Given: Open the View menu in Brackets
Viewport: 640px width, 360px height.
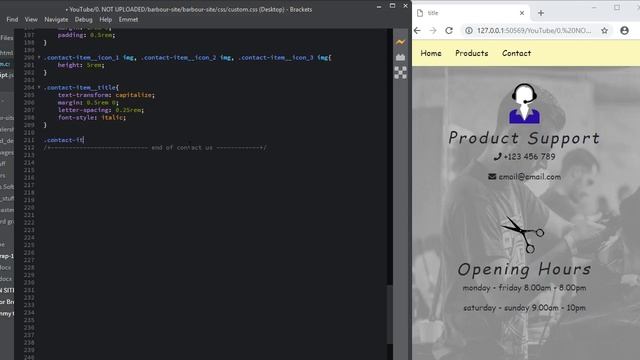Looking at the screenshot, I should pyautogui.click(x=31, y=19).
